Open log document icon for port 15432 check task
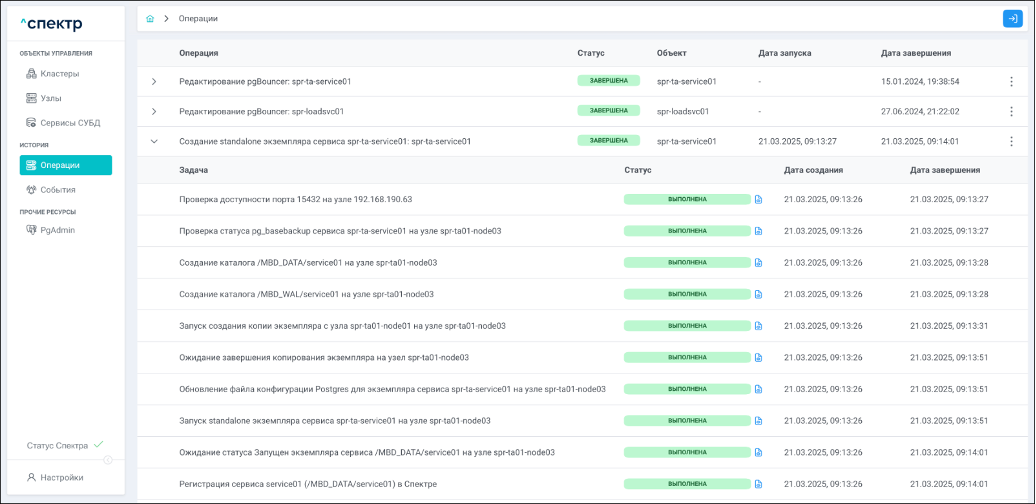 pyautogui.click(x=758, y=199)
